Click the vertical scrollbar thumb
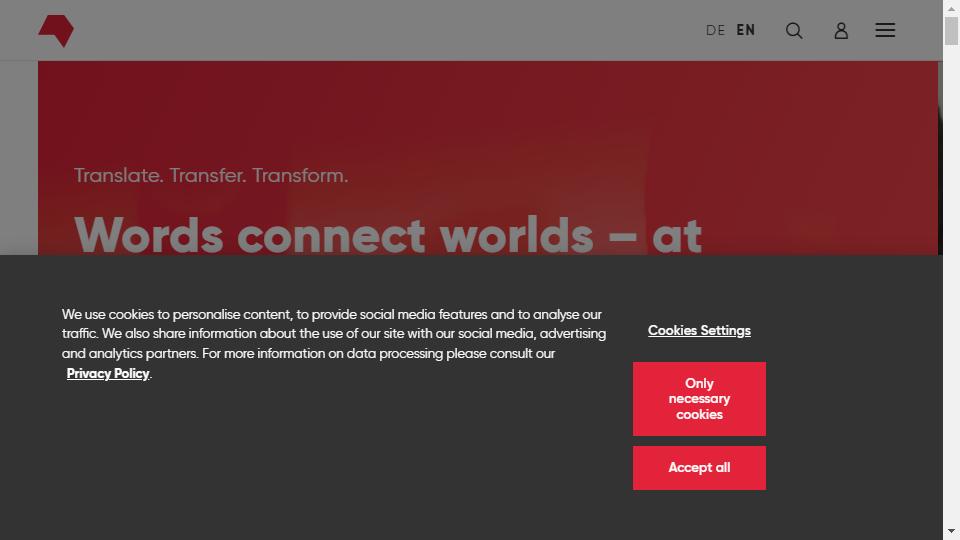Screen dimensions: 960x540 (951, 31)
